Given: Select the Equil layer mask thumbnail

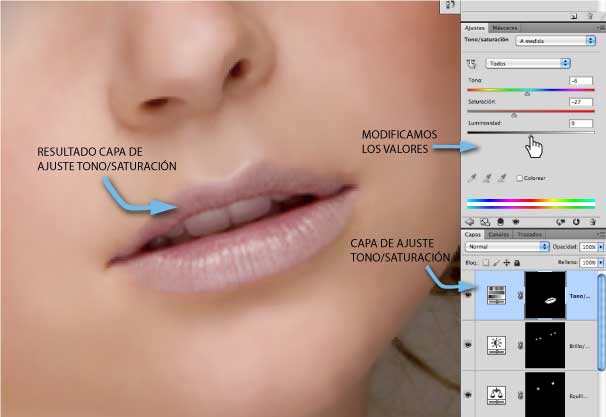Looking at the screenshot, I should (545, 395).
